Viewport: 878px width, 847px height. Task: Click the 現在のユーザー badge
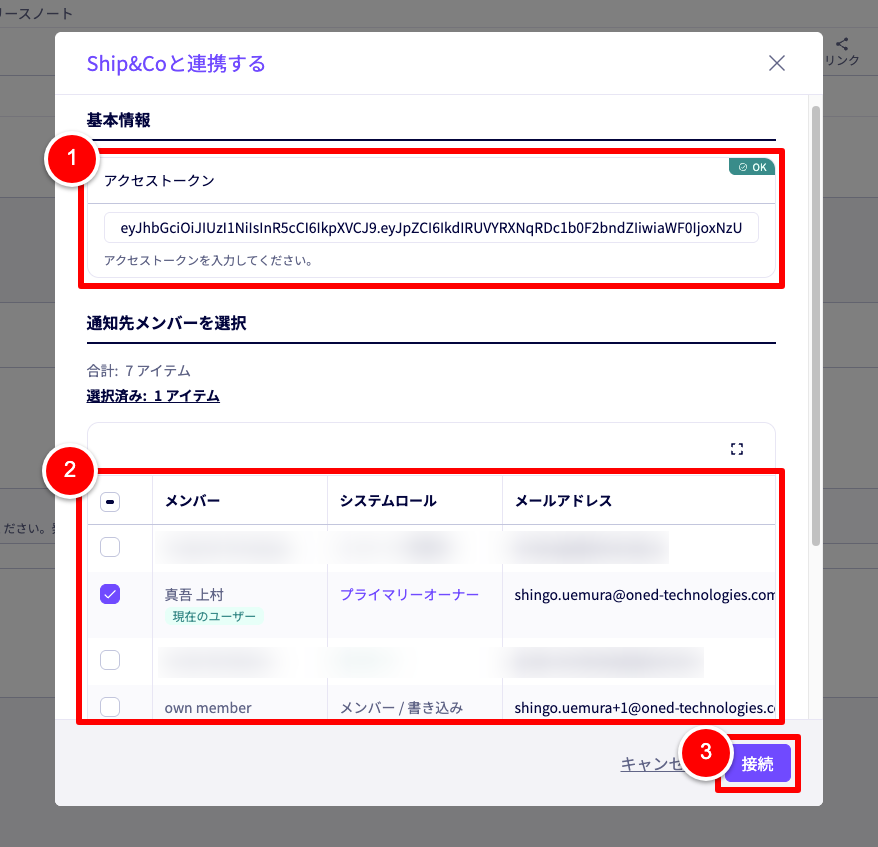point(214,616)
